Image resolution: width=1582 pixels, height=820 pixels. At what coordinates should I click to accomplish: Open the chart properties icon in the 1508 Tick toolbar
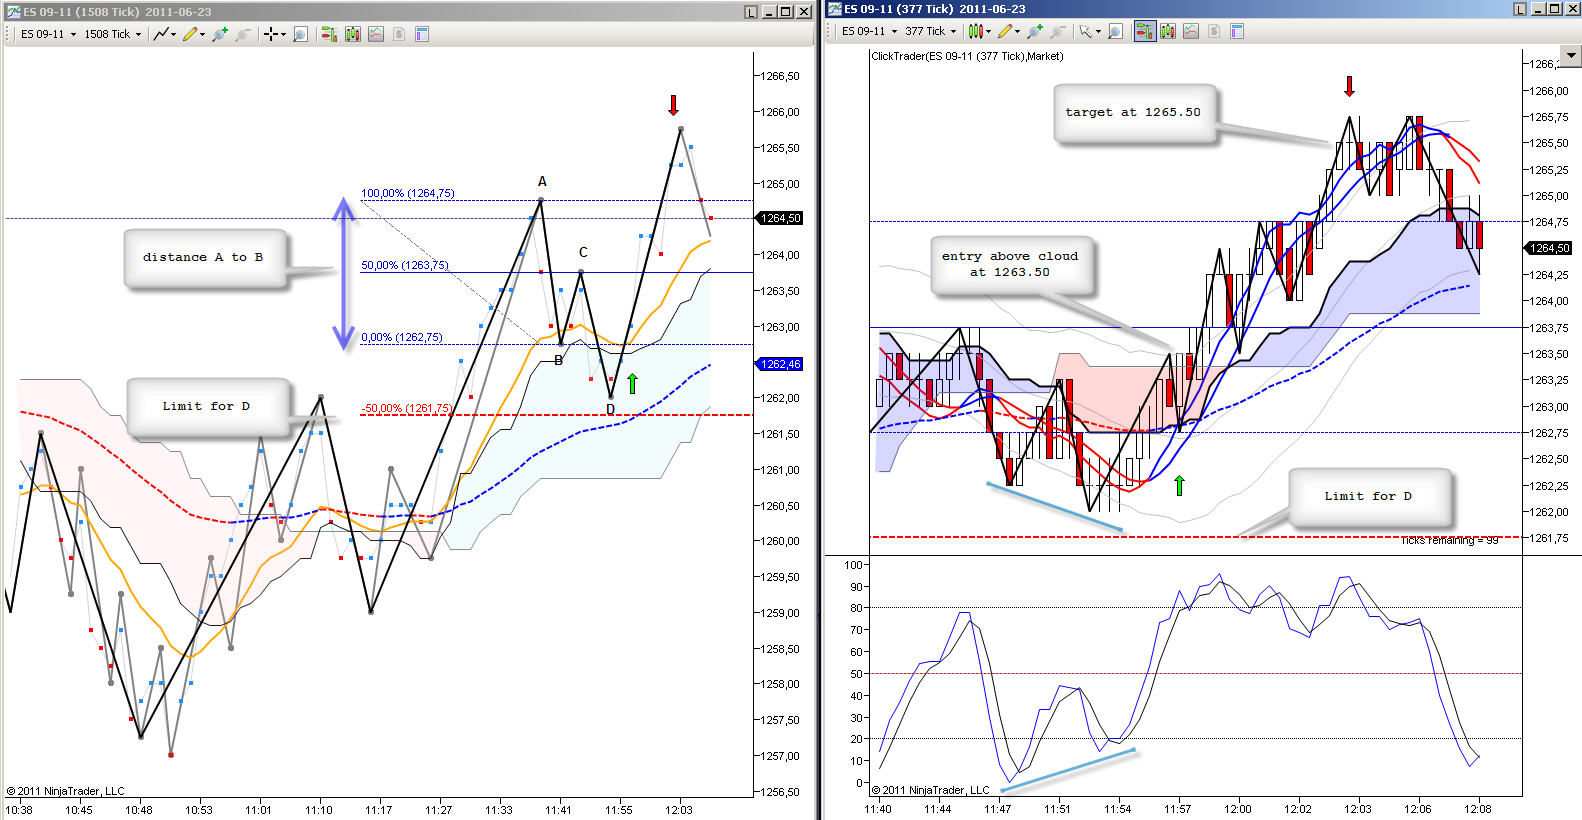[x=422, y=34]
